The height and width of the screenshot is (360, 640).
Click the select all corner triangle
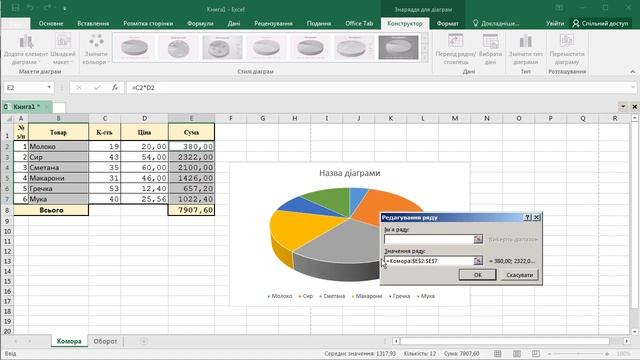(x=8, y=118)
